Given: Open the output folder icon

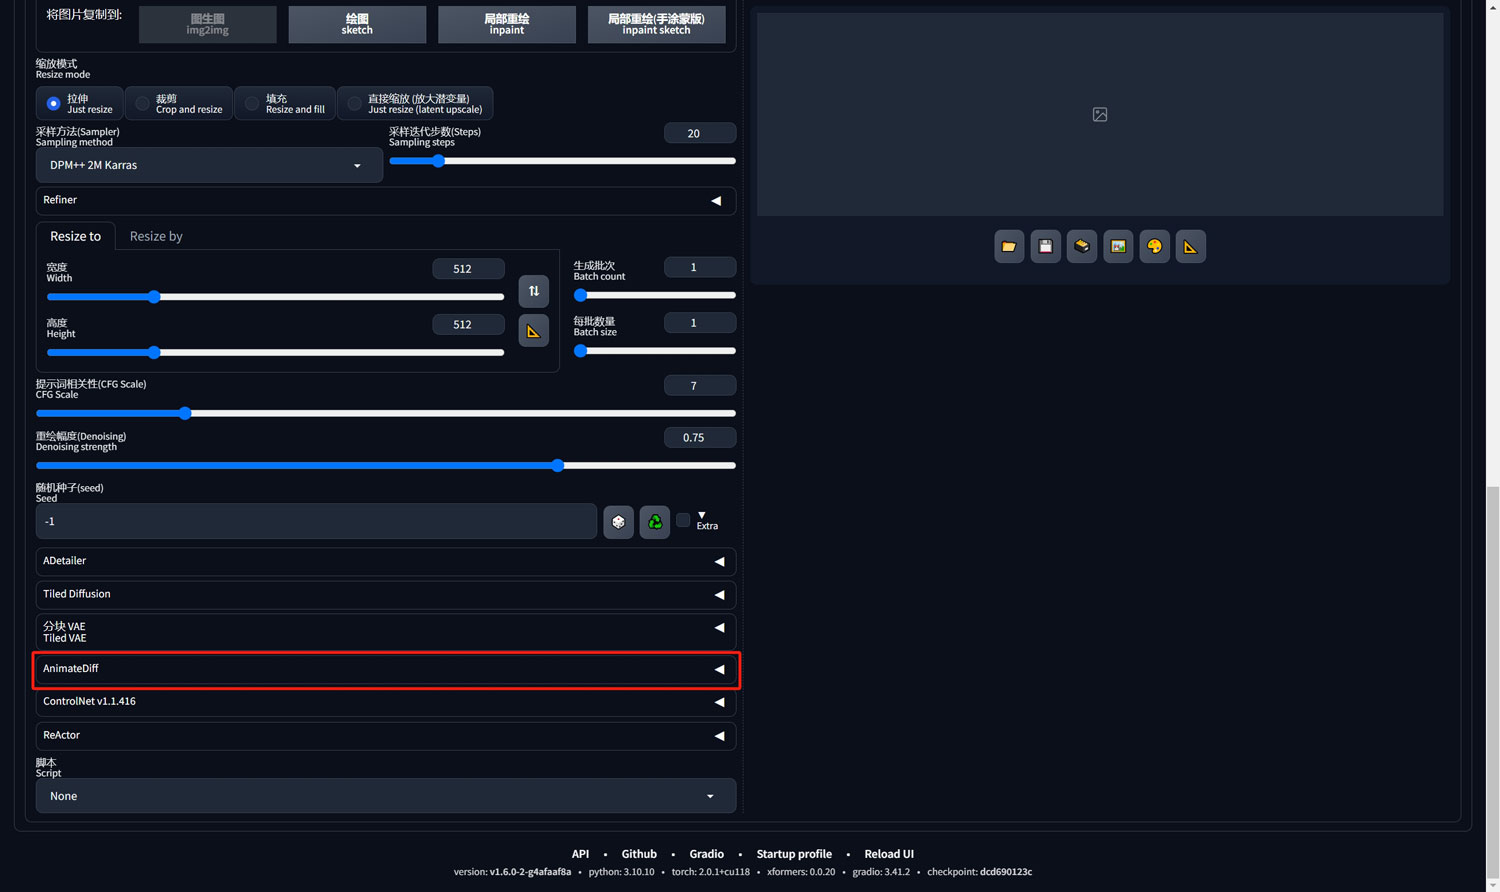Looking at the screenshot, I should (1009, 246).
